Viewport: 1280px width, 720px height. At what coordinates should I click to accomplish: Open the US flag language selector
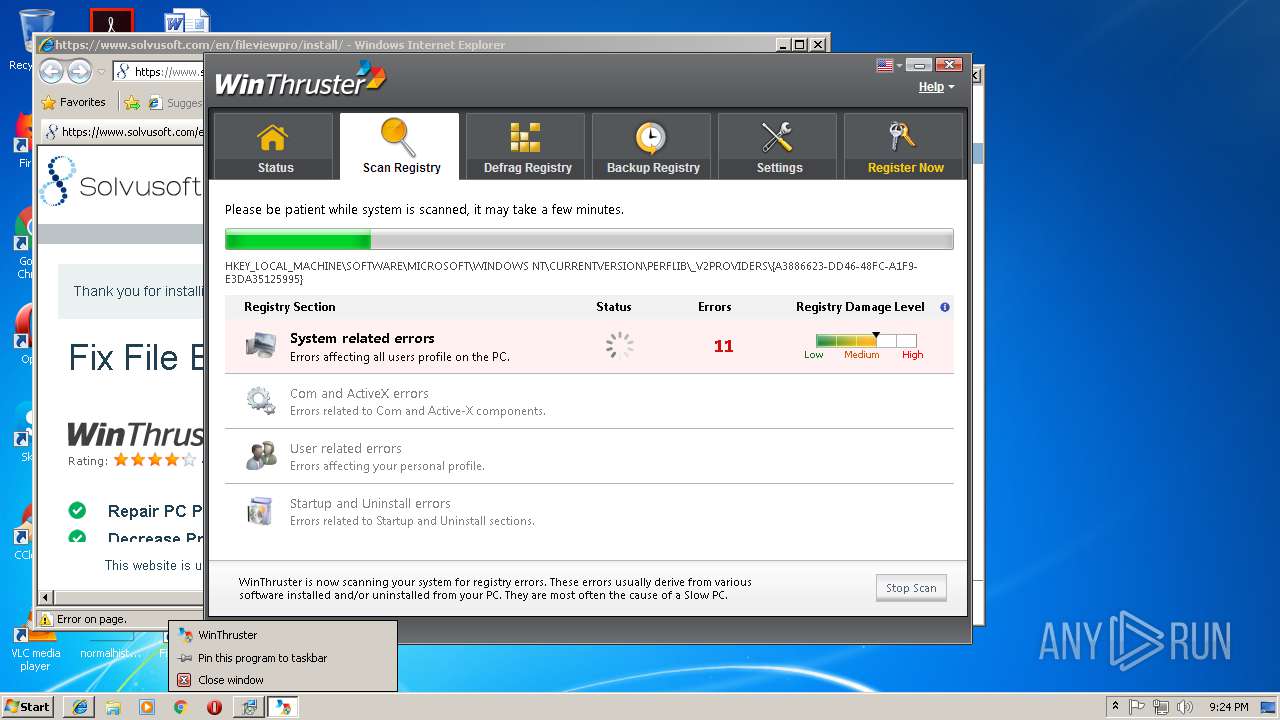(x=888, y=65)
